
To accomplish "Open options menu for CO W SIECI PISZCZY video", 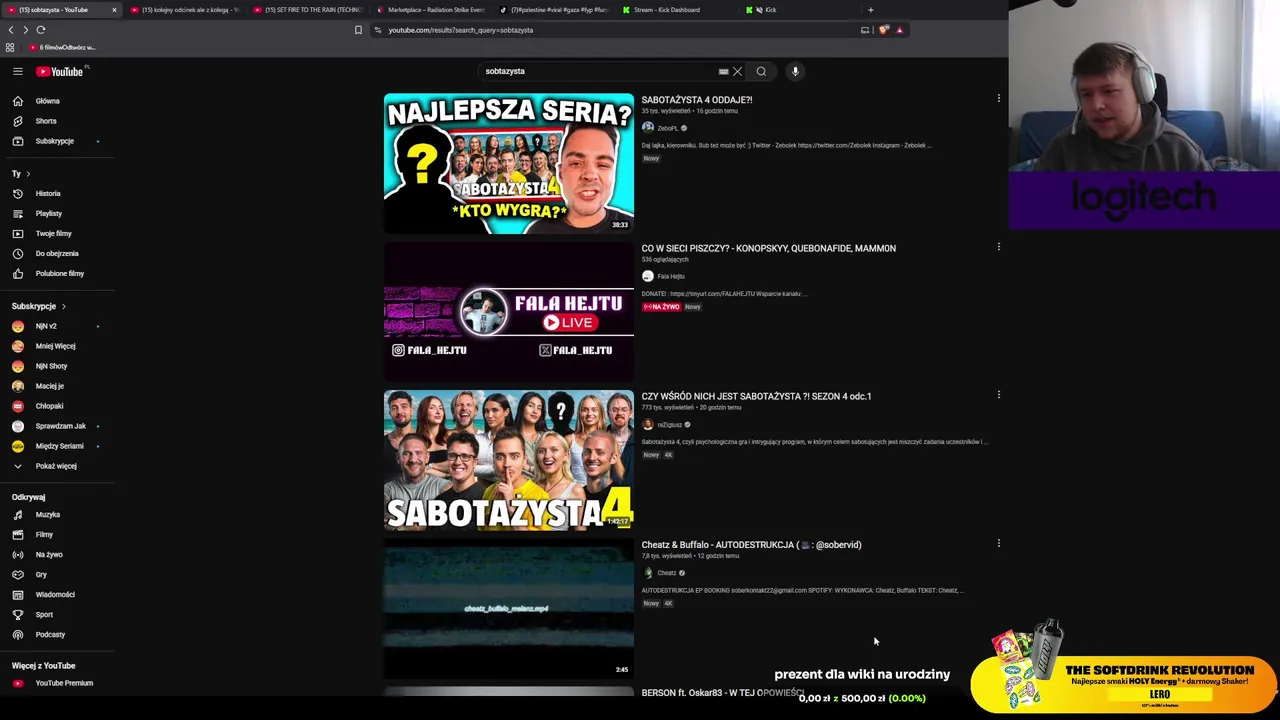I will pyautogui.click(x=998, y=246).
